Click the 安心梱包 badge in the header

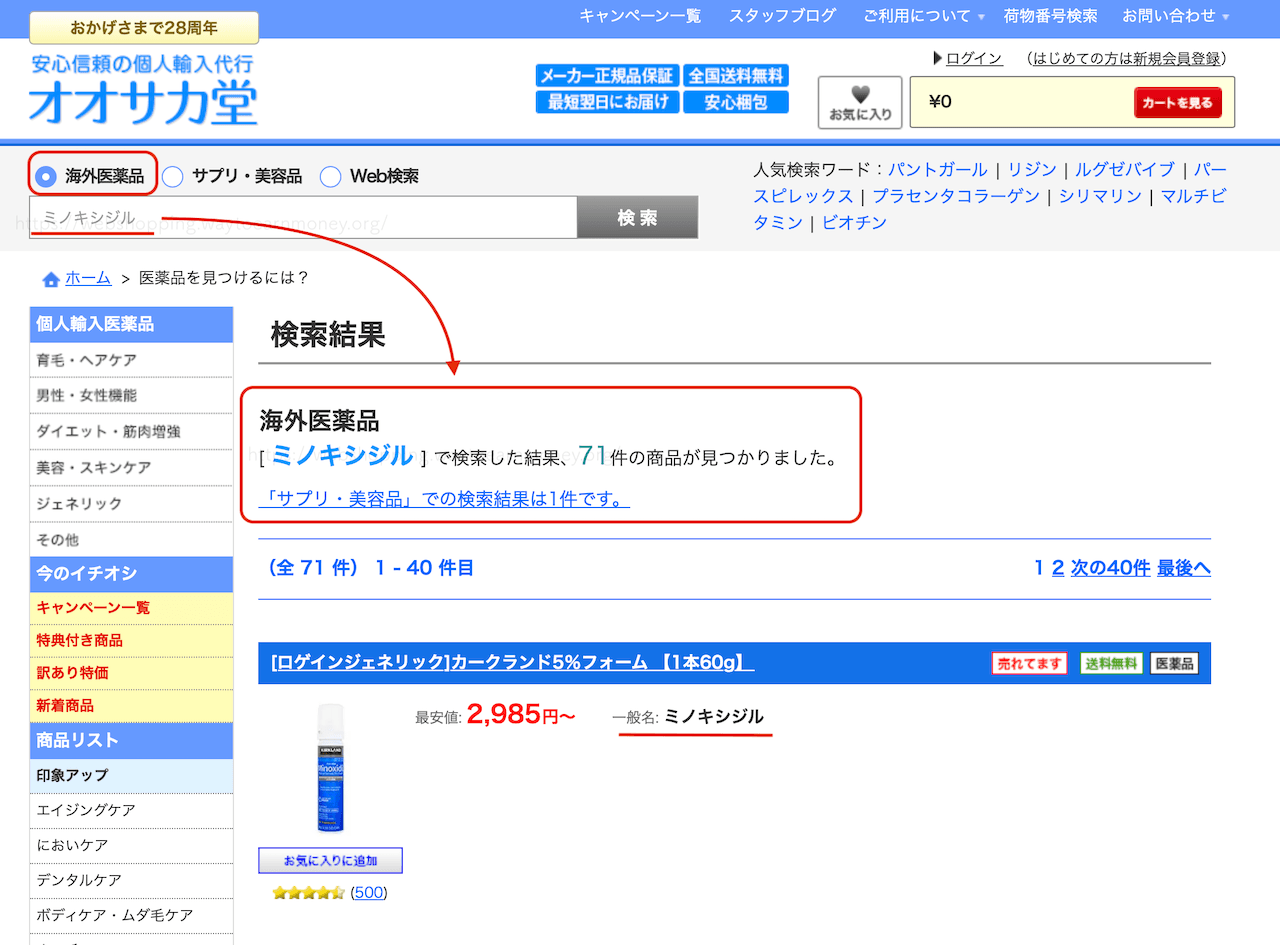736,104
